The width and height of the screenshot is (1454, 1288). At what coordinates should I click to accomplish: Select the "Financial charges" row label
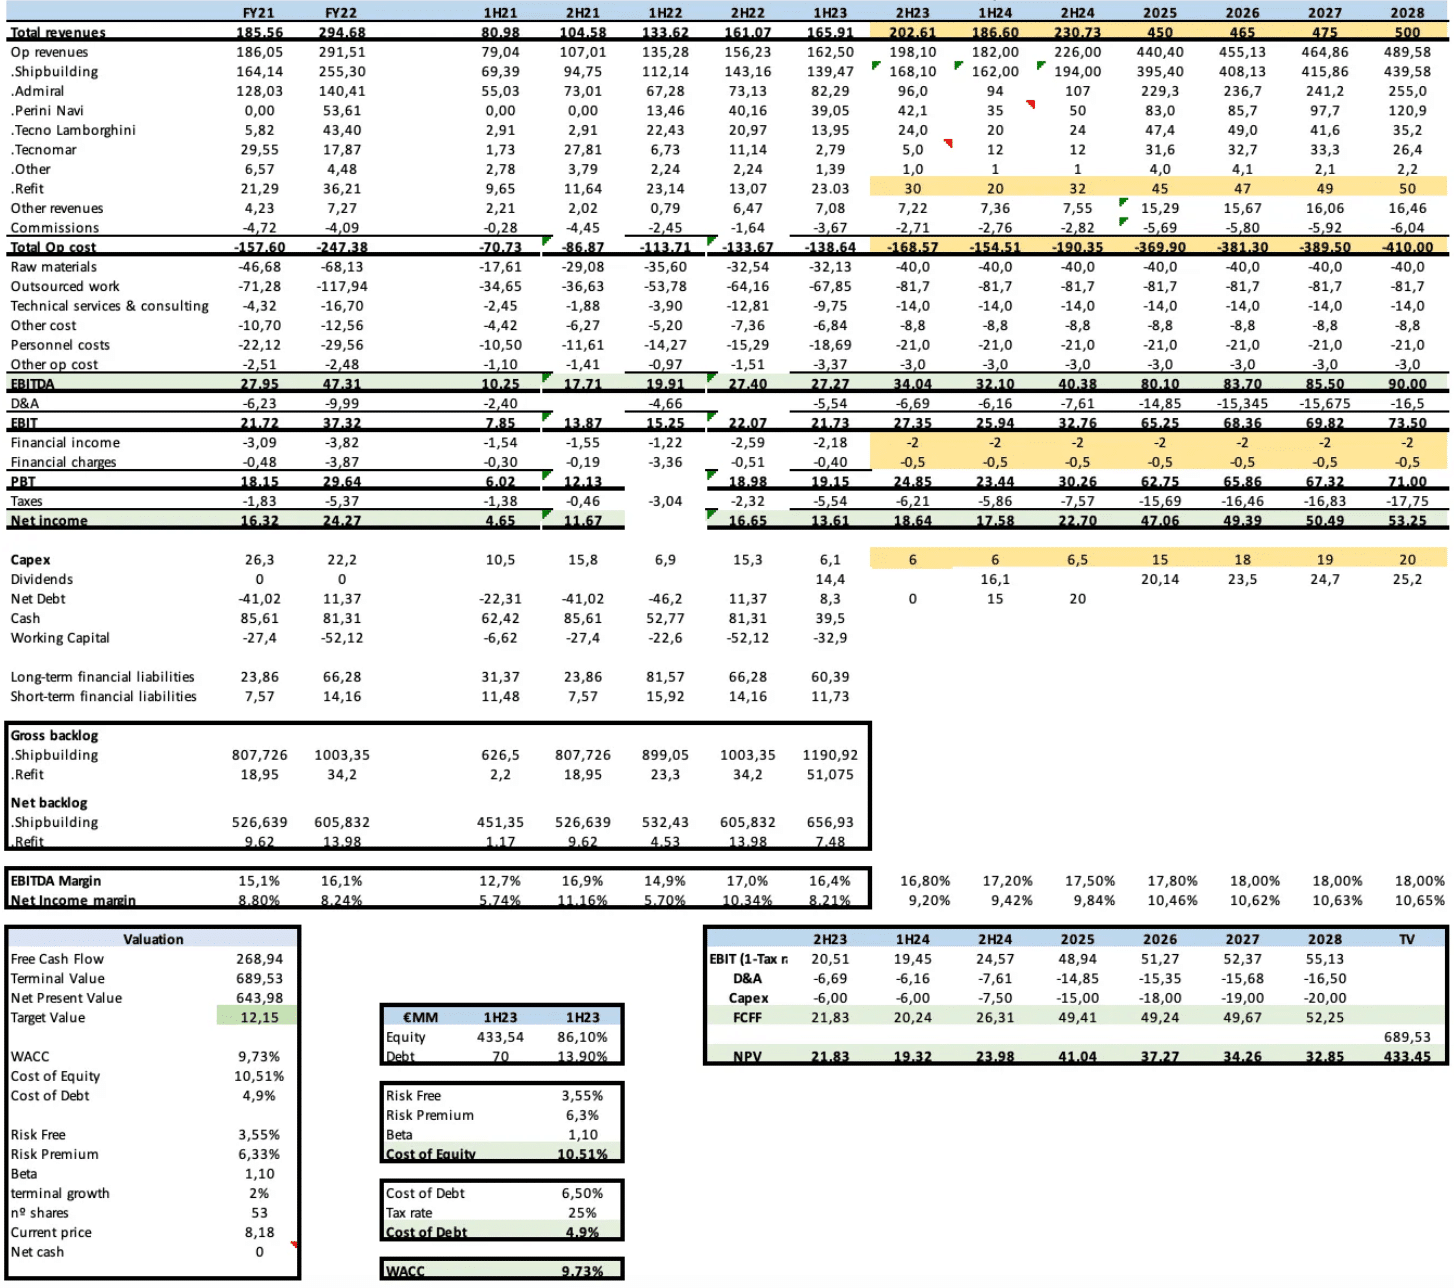(x=63, y=462)
